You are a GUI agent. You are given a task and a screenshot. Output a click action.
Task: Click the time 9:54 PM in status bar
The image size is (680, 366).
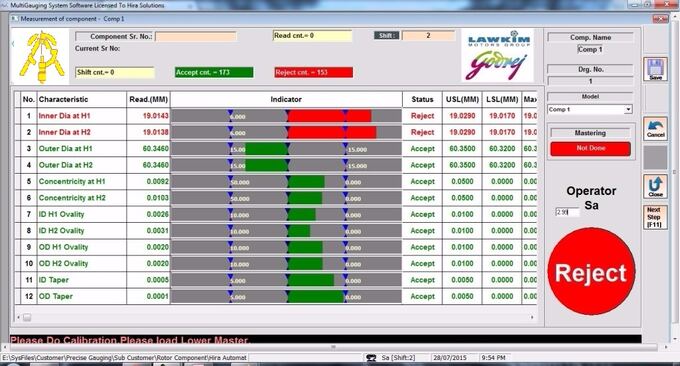tap(493, 358)
